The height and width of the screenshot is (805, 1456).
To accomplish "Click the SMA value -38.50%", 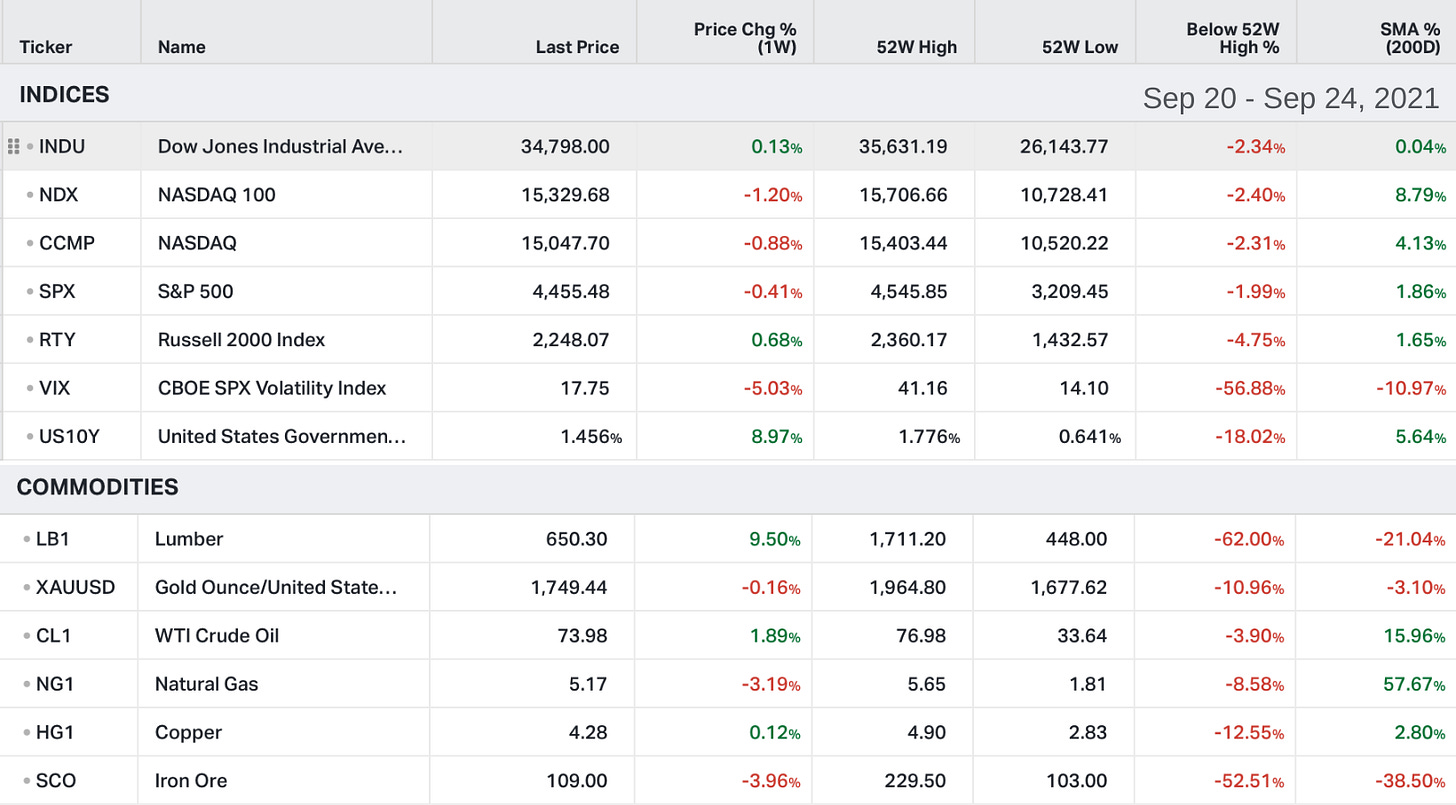I will click(1409, 781).
